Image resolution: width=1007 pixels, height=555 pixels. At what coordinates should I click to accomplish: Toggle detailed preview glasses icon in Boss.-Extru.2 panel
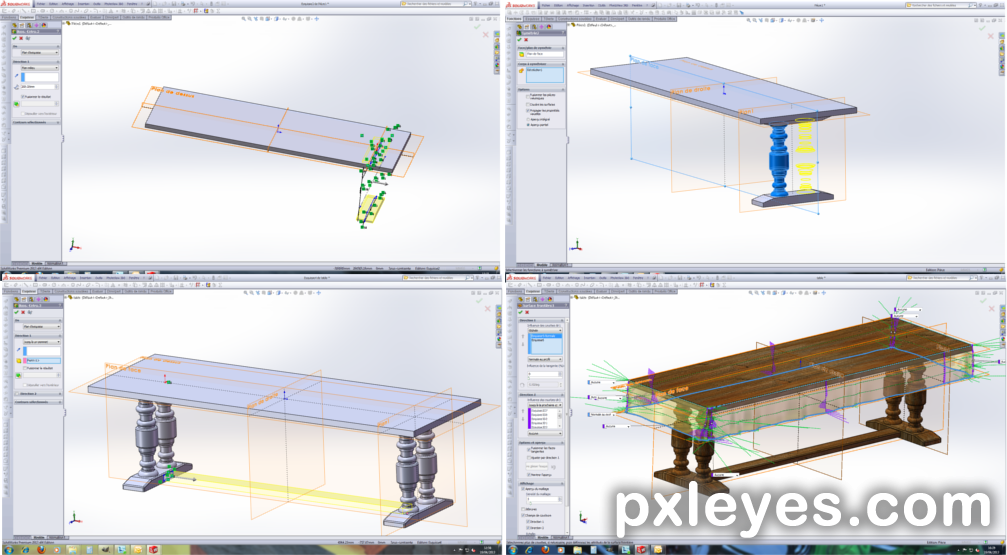point(28,39)
